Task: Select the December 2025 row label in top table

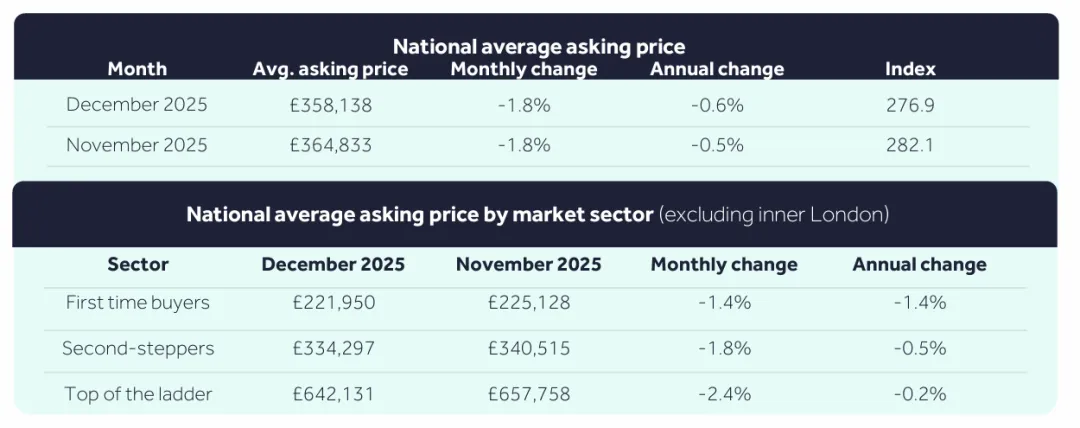Action: pos(137,105)
